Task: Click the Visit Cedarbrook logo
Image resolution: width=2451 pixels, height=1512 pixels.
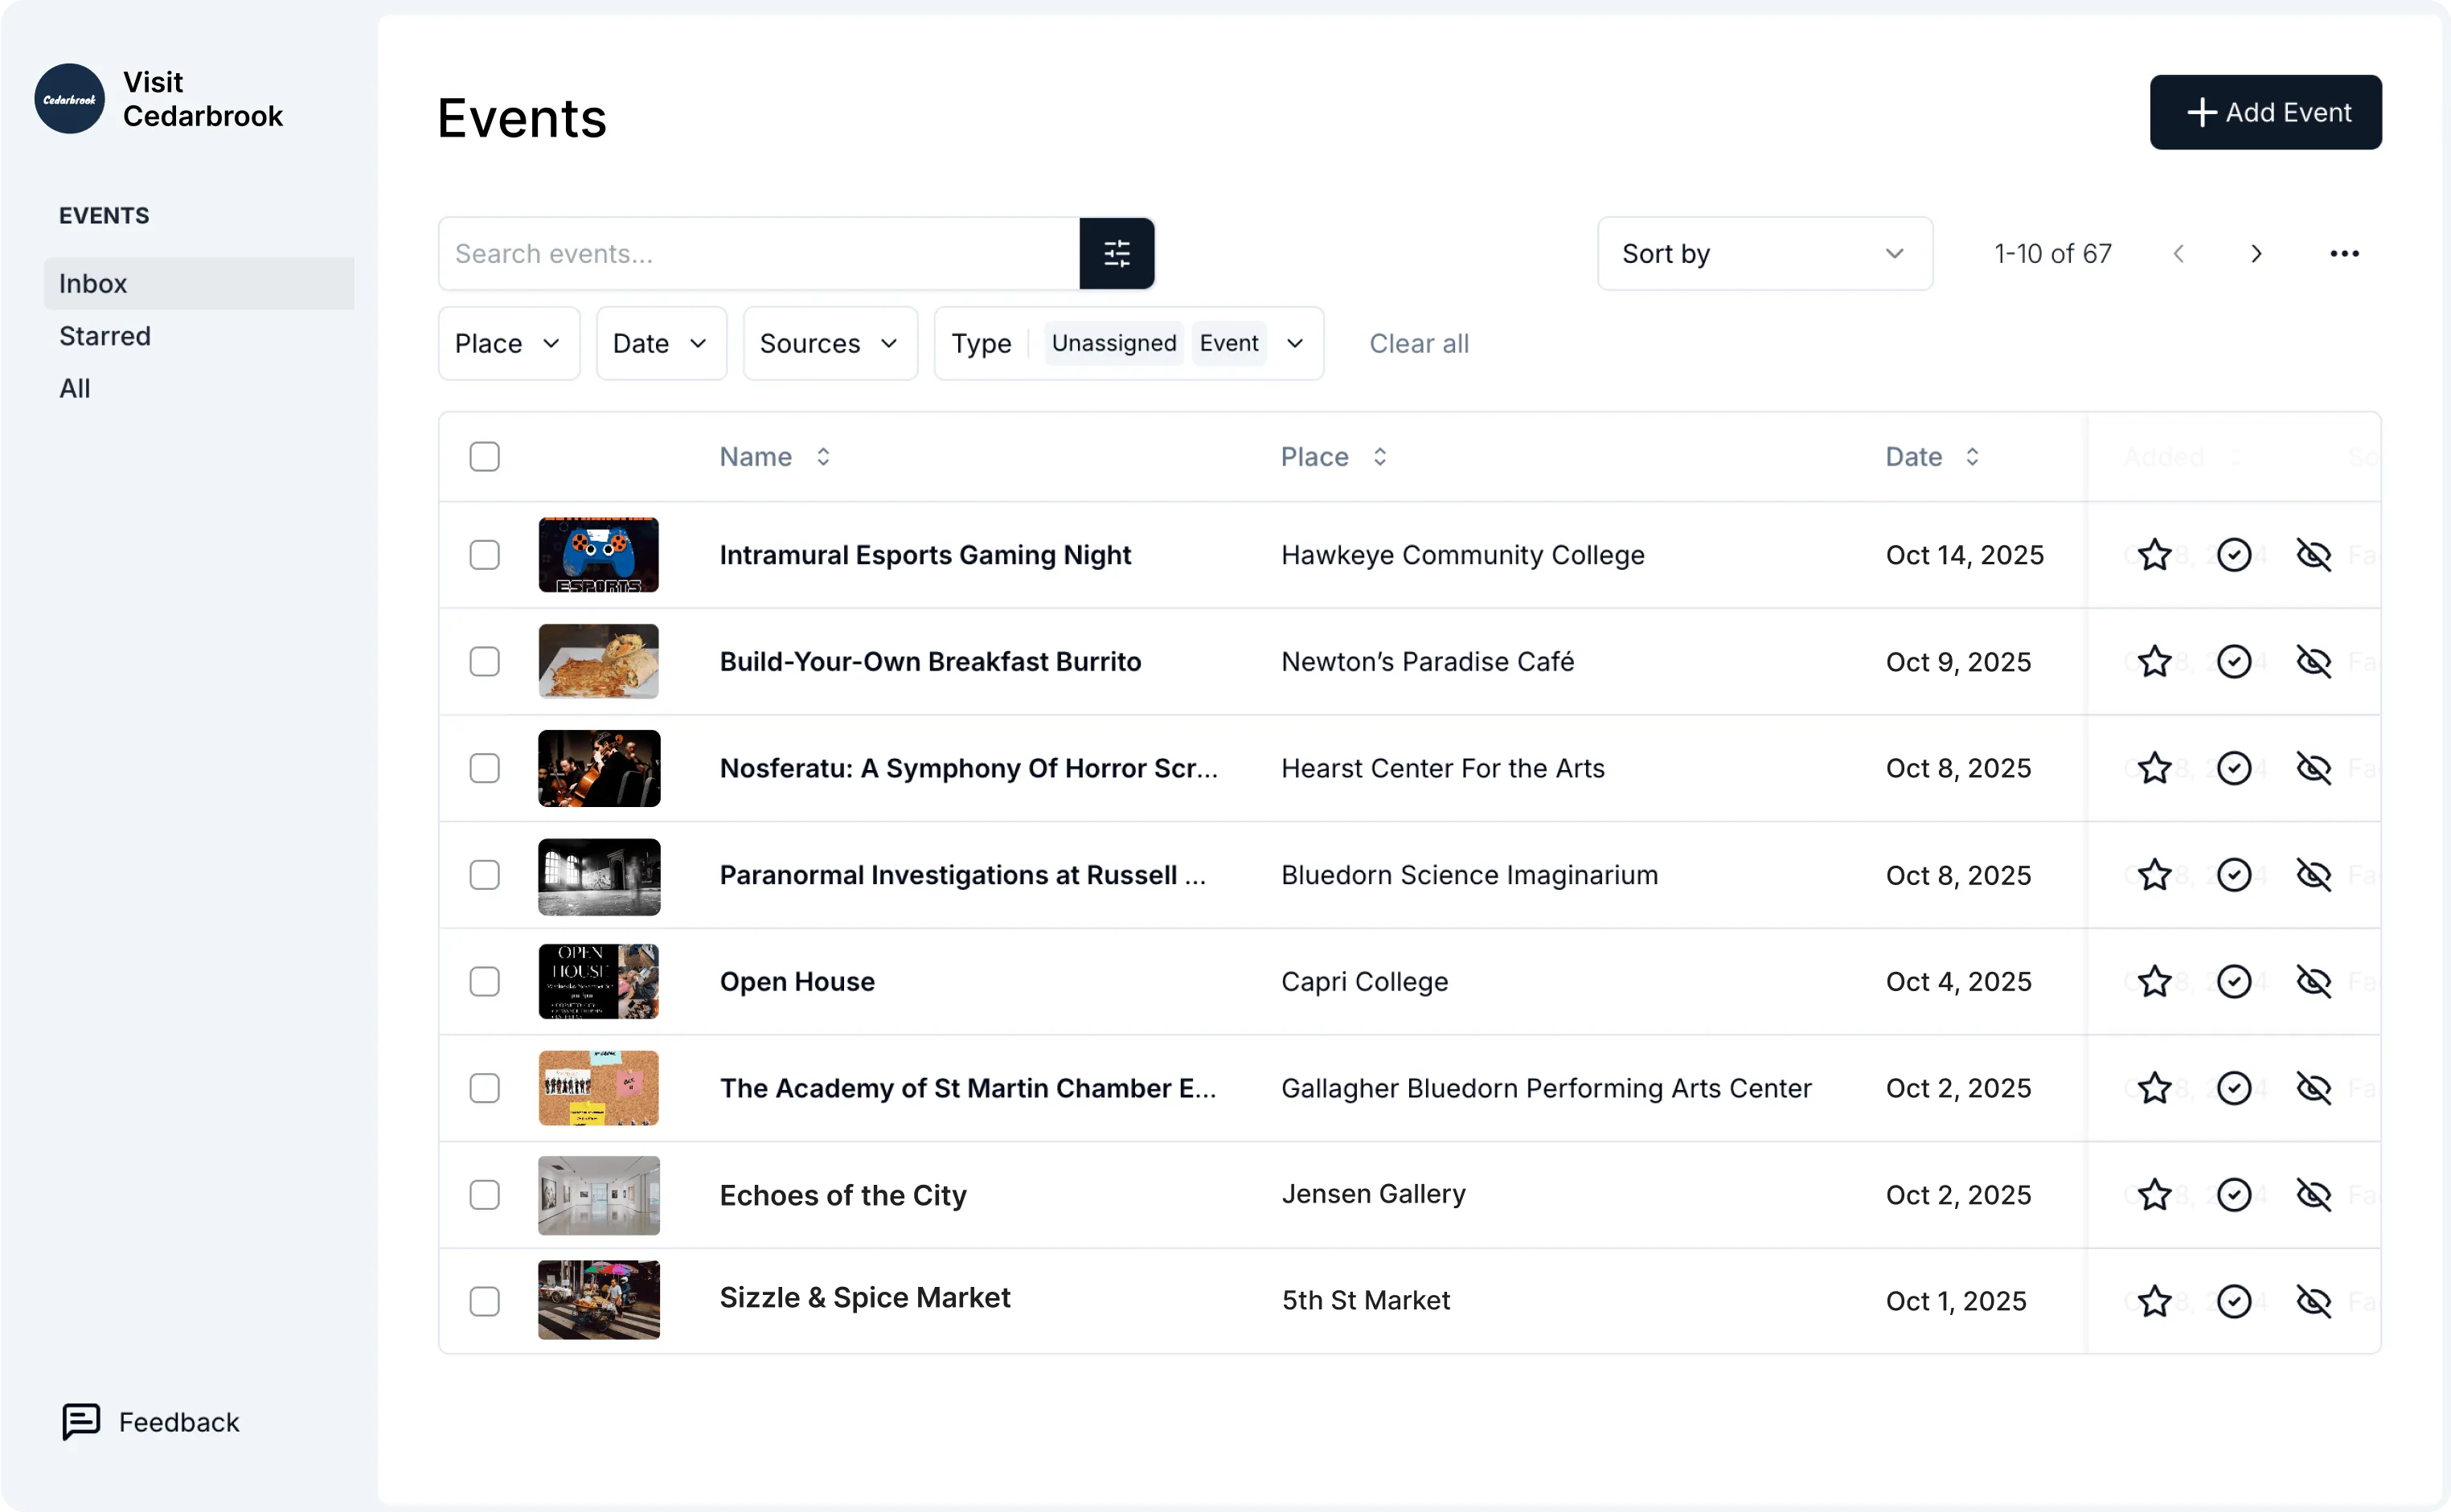Action: point(70,99)
